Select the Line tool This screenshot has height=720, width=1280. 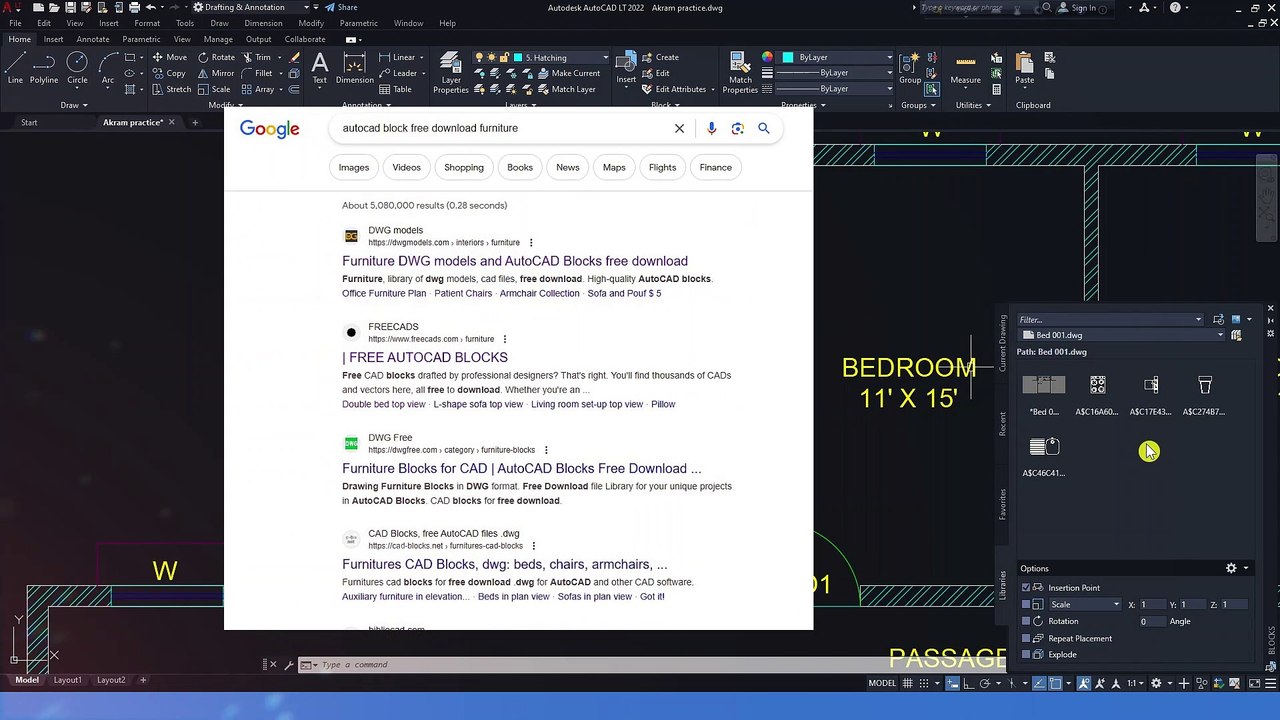click(15, 68)
